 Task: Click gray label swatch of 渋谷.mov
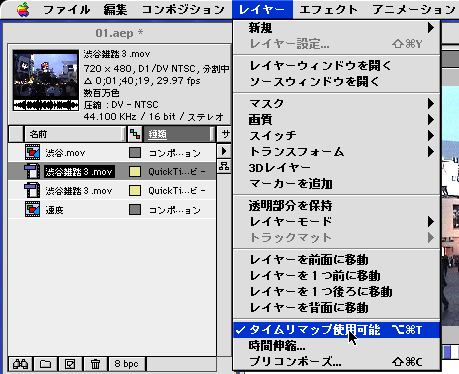pos(135,153)
